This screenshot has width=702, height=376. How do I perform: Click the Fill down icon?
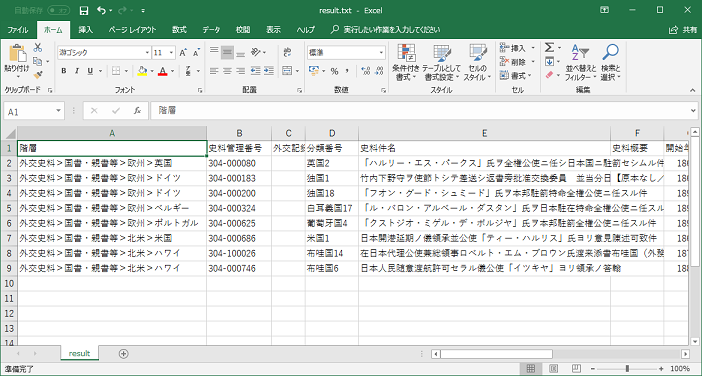click(549, 61)
